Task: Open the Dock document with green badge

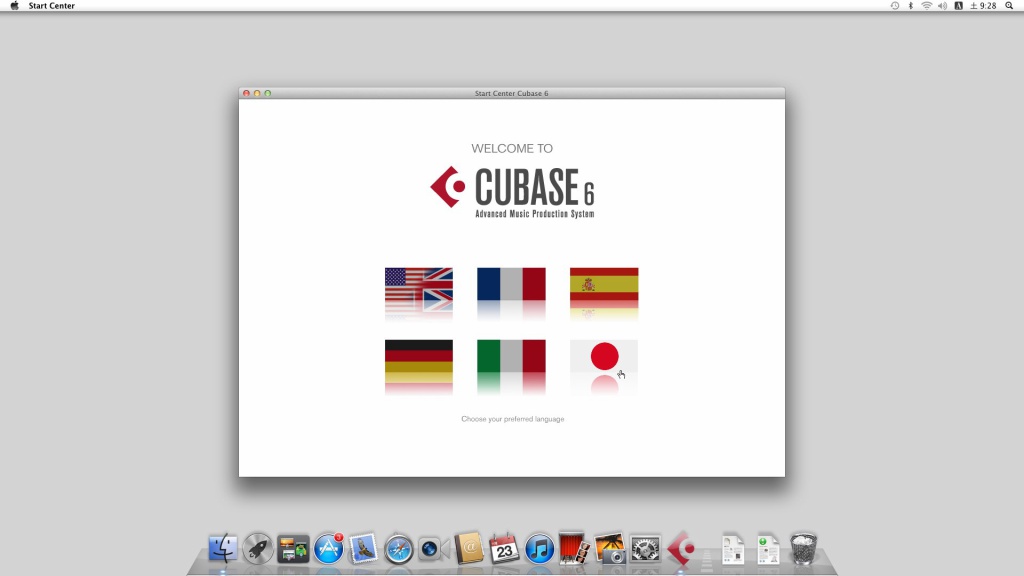Action: pyautogui.click(x=768, y=549)
